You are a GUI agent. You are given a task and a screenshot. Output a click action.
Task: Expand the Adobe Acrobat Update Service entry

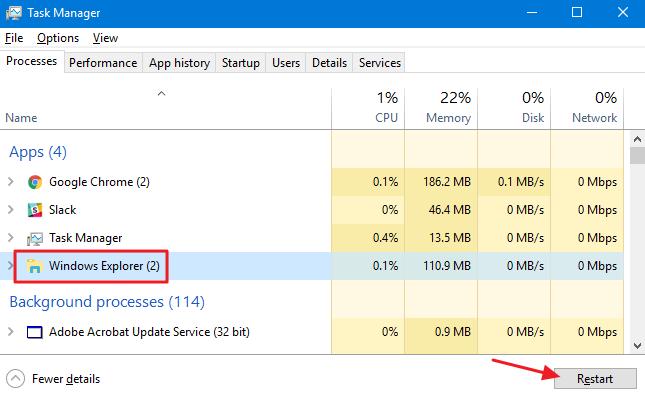[x=11, y=332]
